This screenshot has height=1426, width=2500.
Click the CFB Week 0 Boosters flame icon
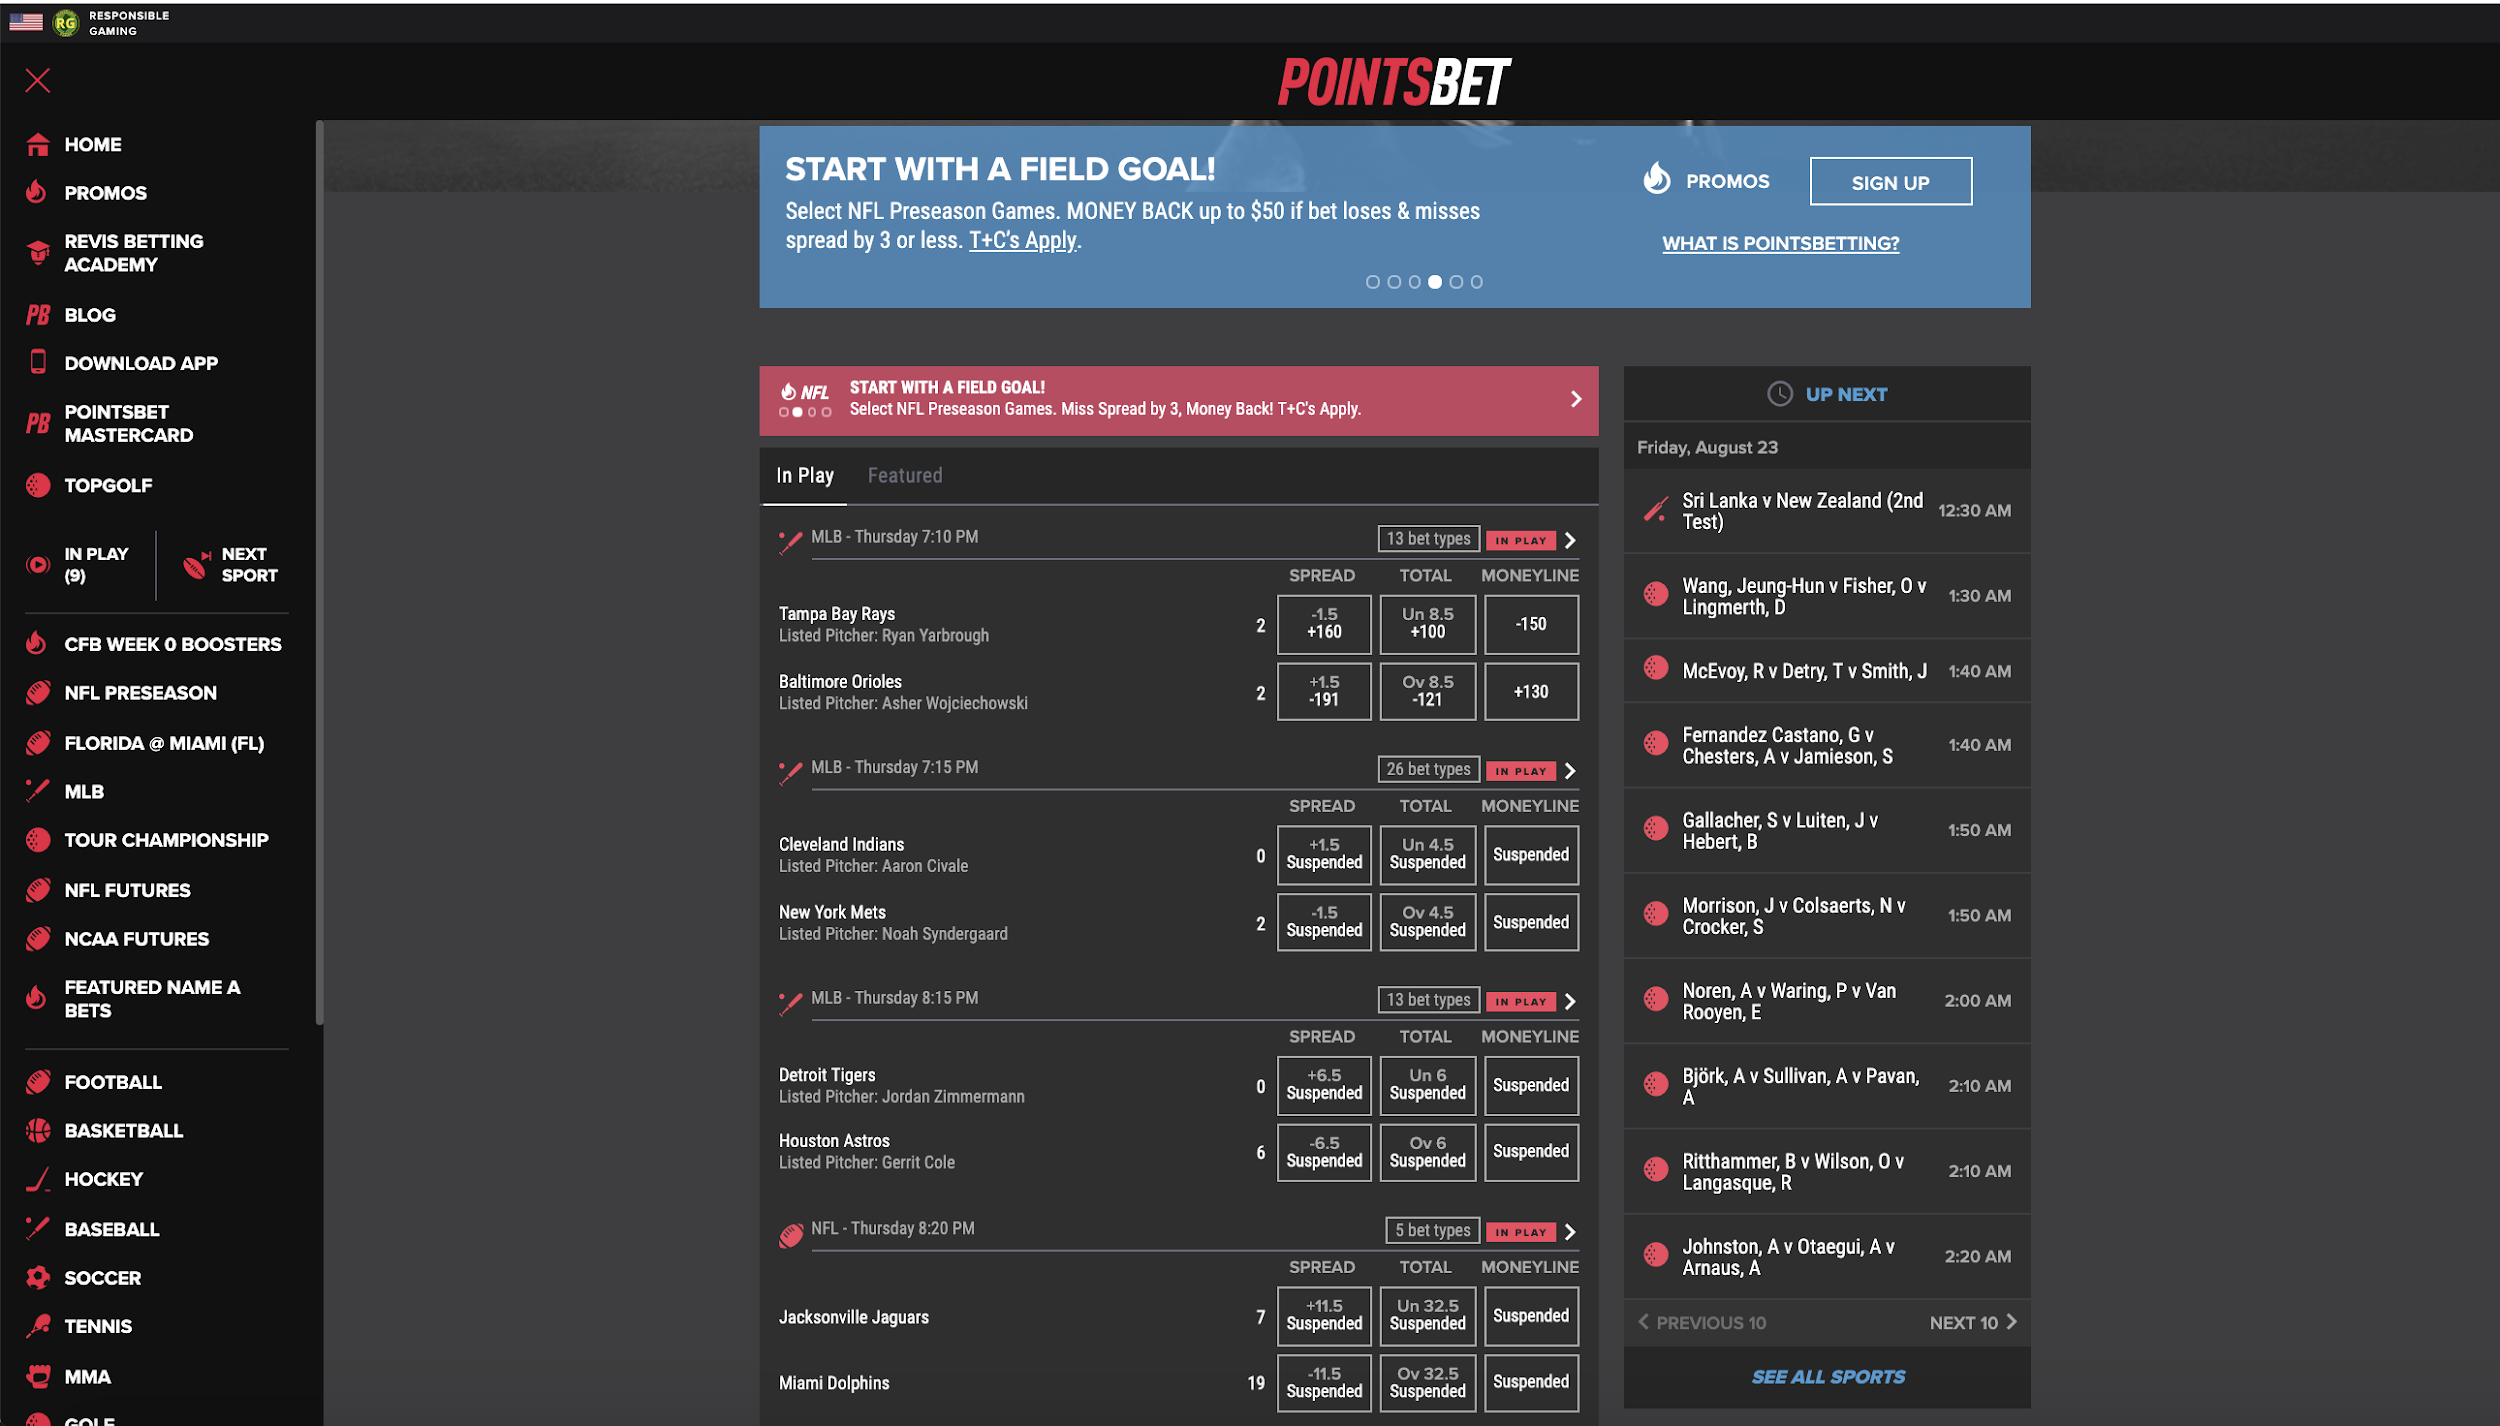(37, 644)
